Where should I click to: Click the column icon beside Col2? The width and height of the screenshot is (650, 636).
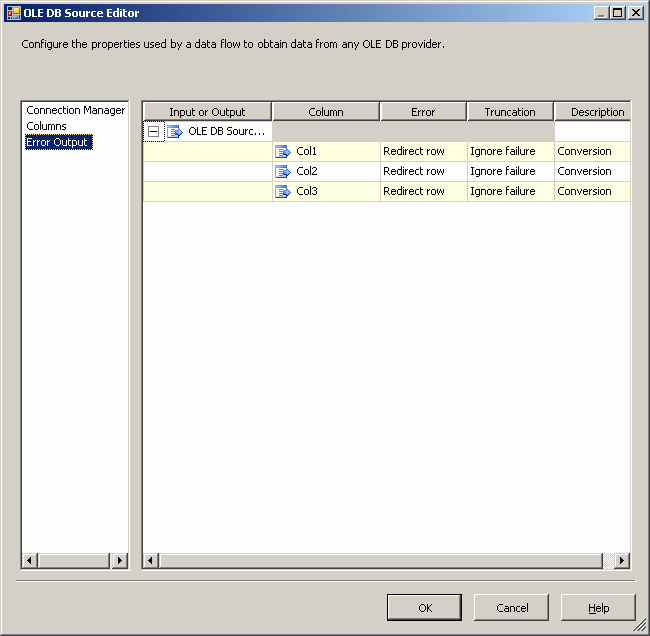click(x=283, y=171)
